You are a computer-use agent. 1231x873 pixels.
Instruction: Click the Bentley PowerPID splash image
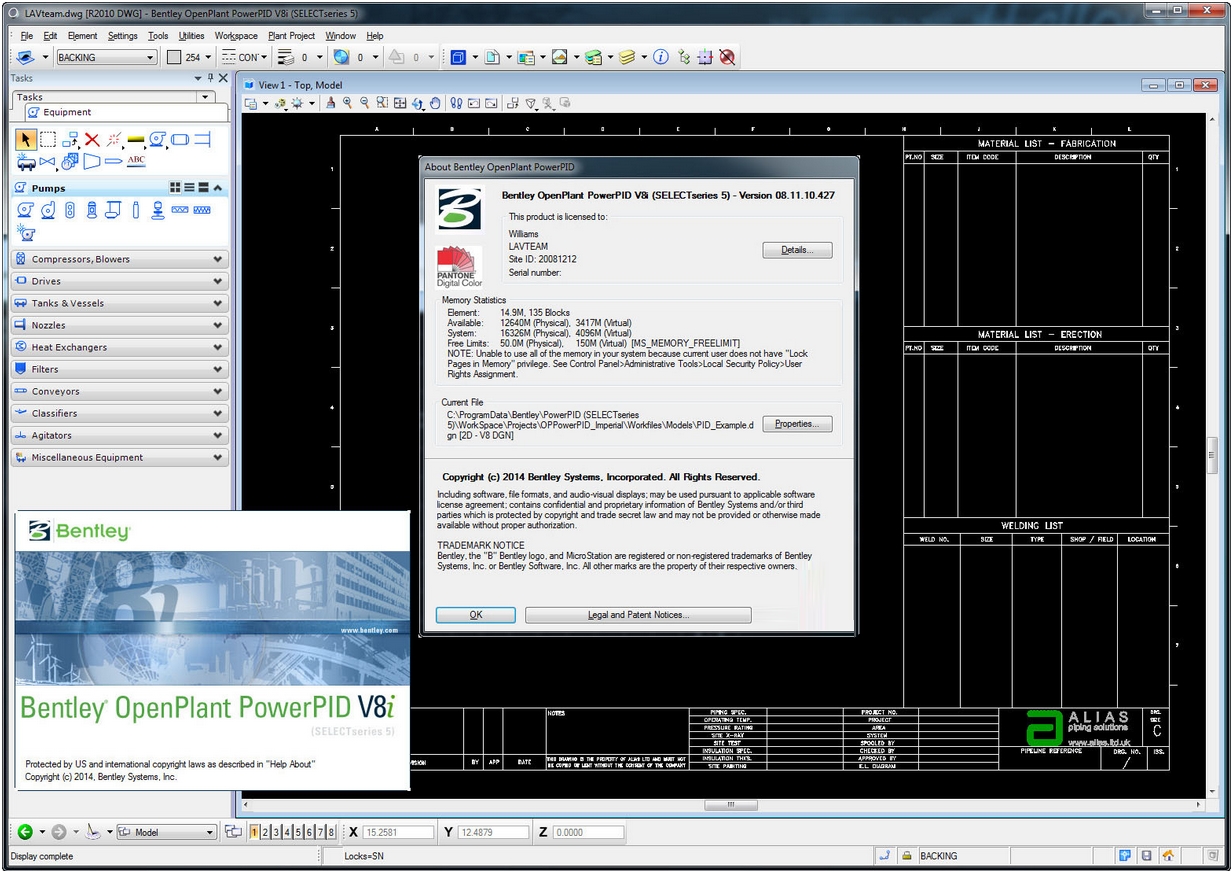point(212,650)
